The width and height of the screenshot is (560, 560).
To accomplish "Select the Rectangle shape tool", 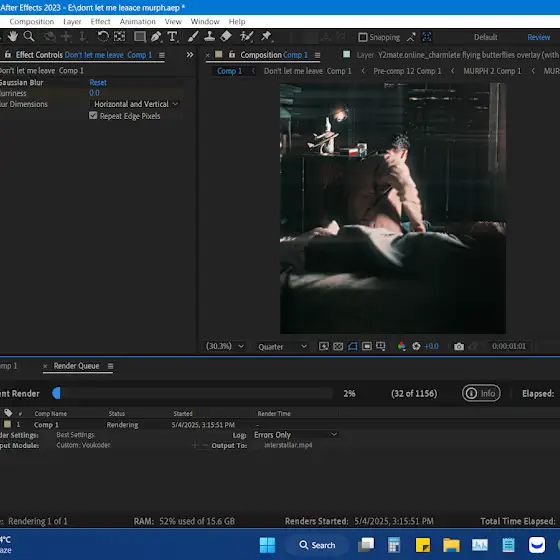I will (x=140, y=36).
